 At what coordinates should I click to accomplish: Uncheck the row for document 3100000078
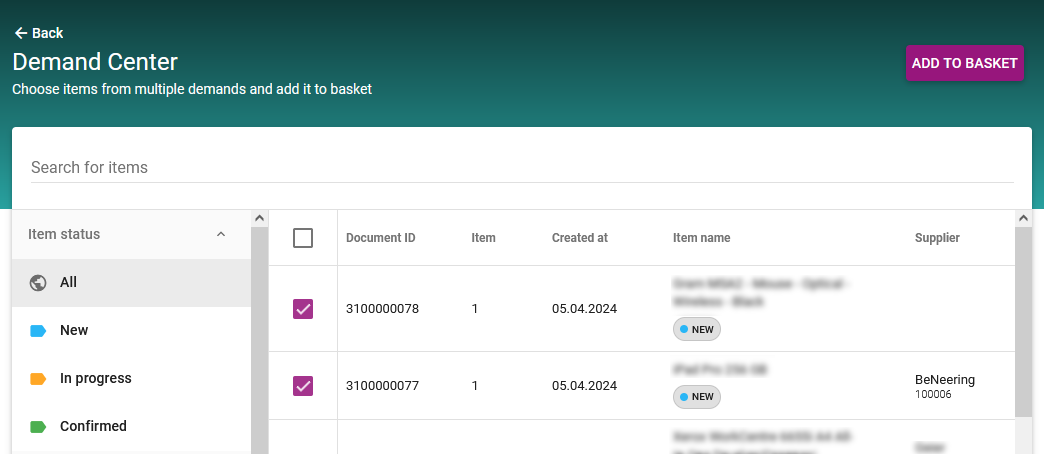click(x=303, y=309)
